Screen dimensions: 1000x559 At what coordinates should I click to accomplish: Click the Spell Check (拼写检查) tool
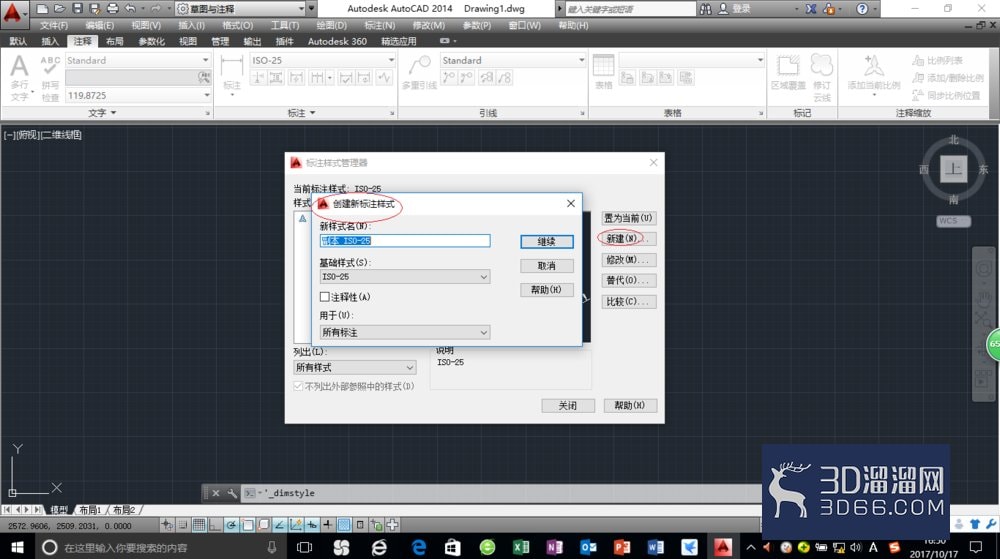tap(50, 78)
